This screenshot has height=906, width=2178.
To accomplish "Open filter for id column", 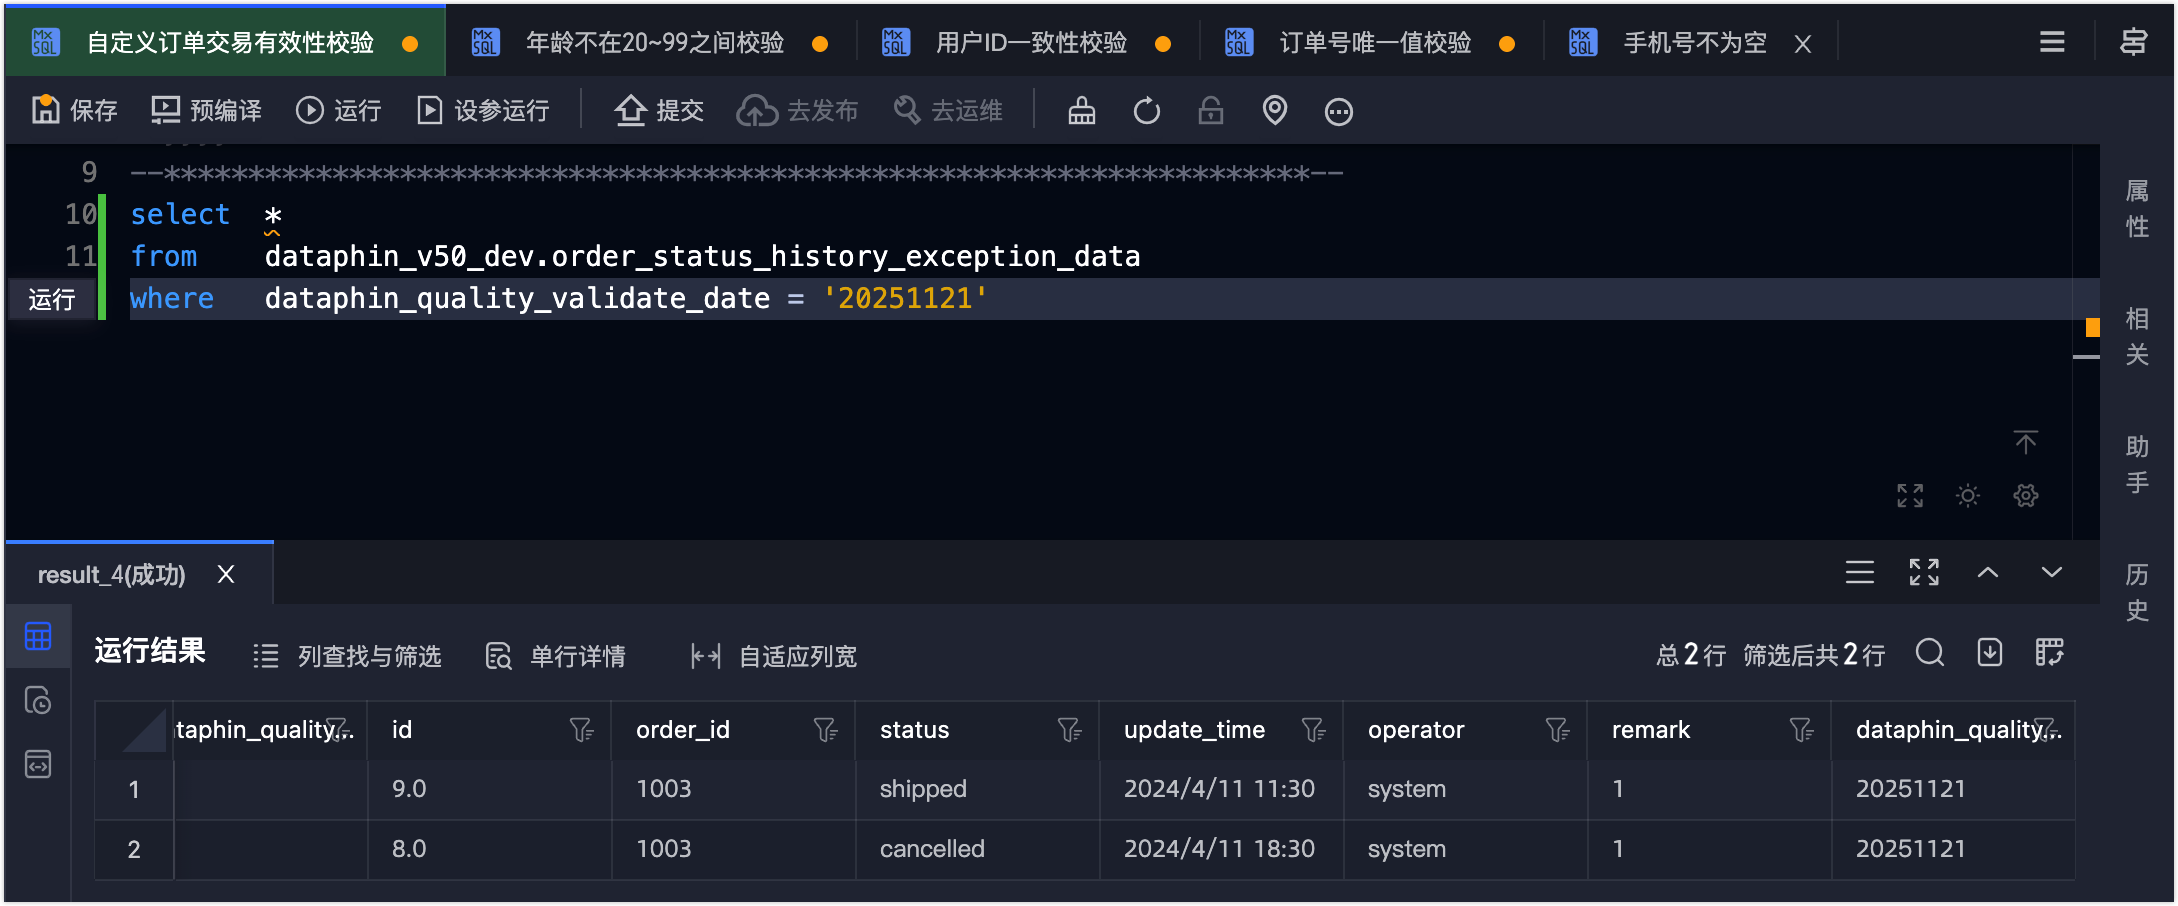I will click(581, 730).
